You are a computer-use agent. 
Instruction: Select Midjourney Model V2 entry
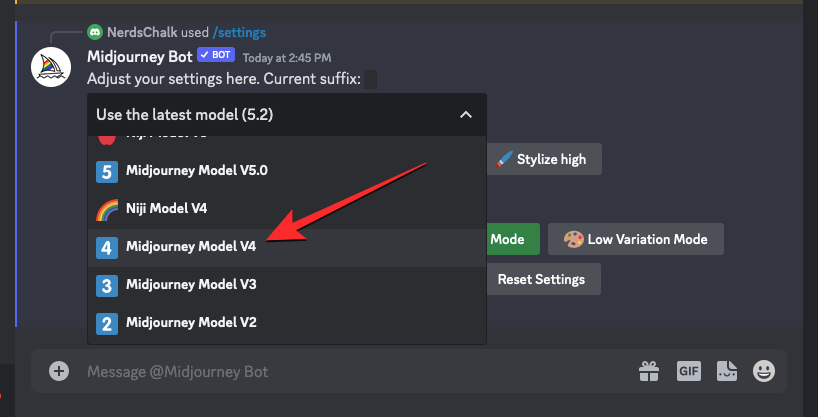point(287,324)
